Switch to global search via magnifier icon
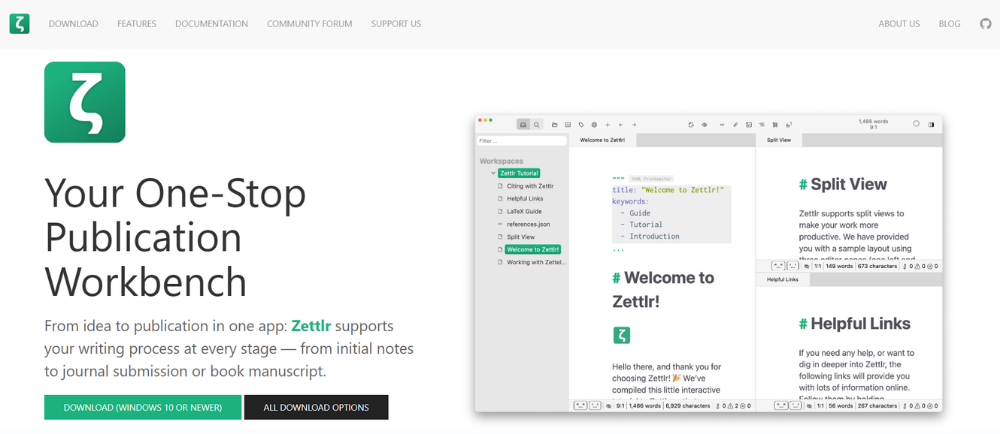Image resolution: width=1000 pixels, height=434 pixels. [536, 125]
